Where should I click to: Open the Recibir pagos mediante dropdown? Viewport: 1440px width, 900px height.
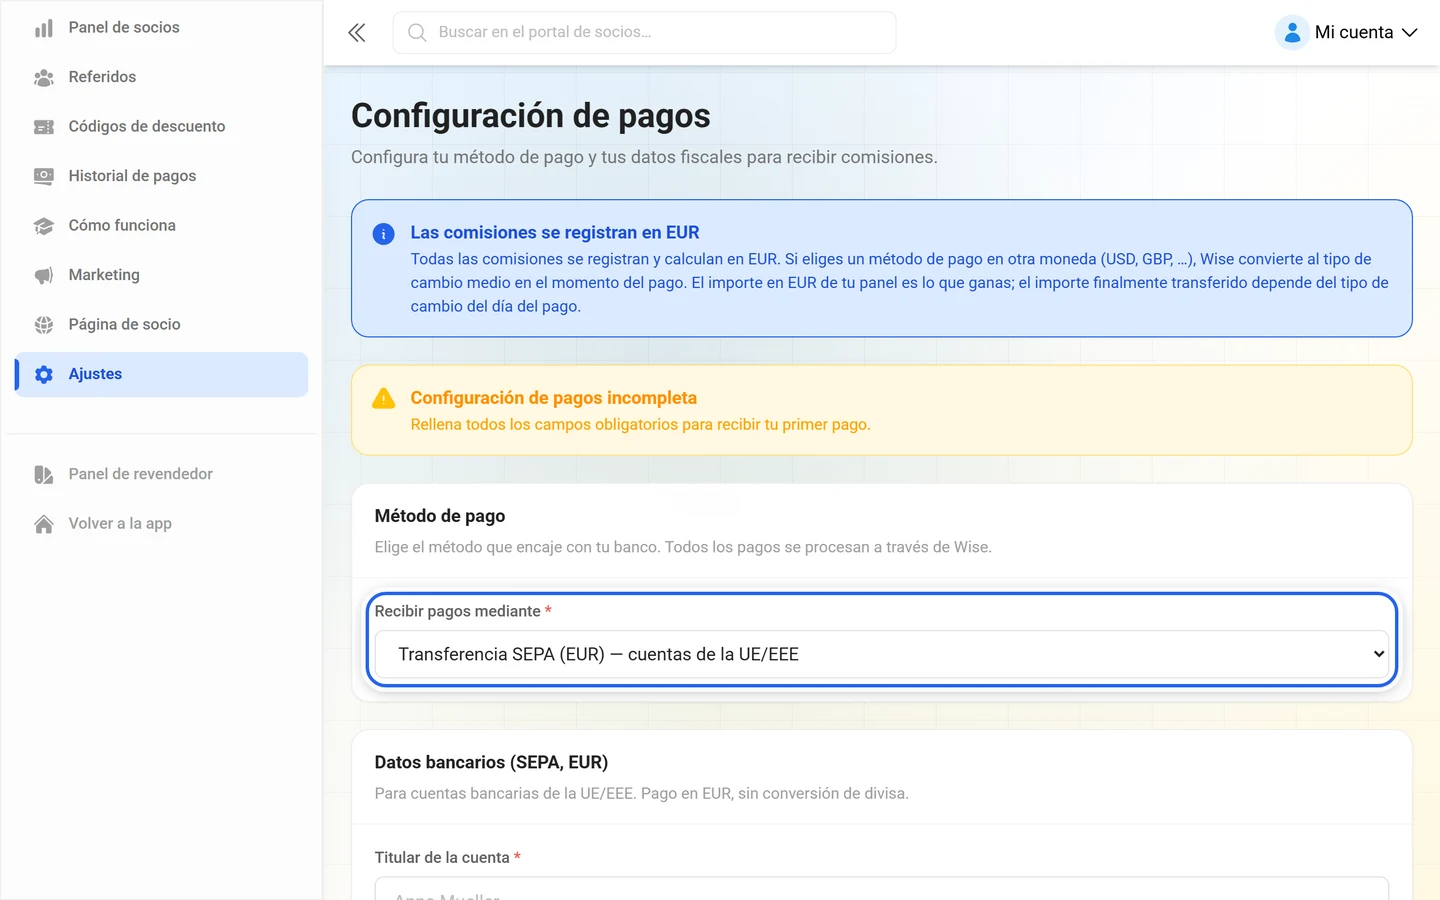882,654
